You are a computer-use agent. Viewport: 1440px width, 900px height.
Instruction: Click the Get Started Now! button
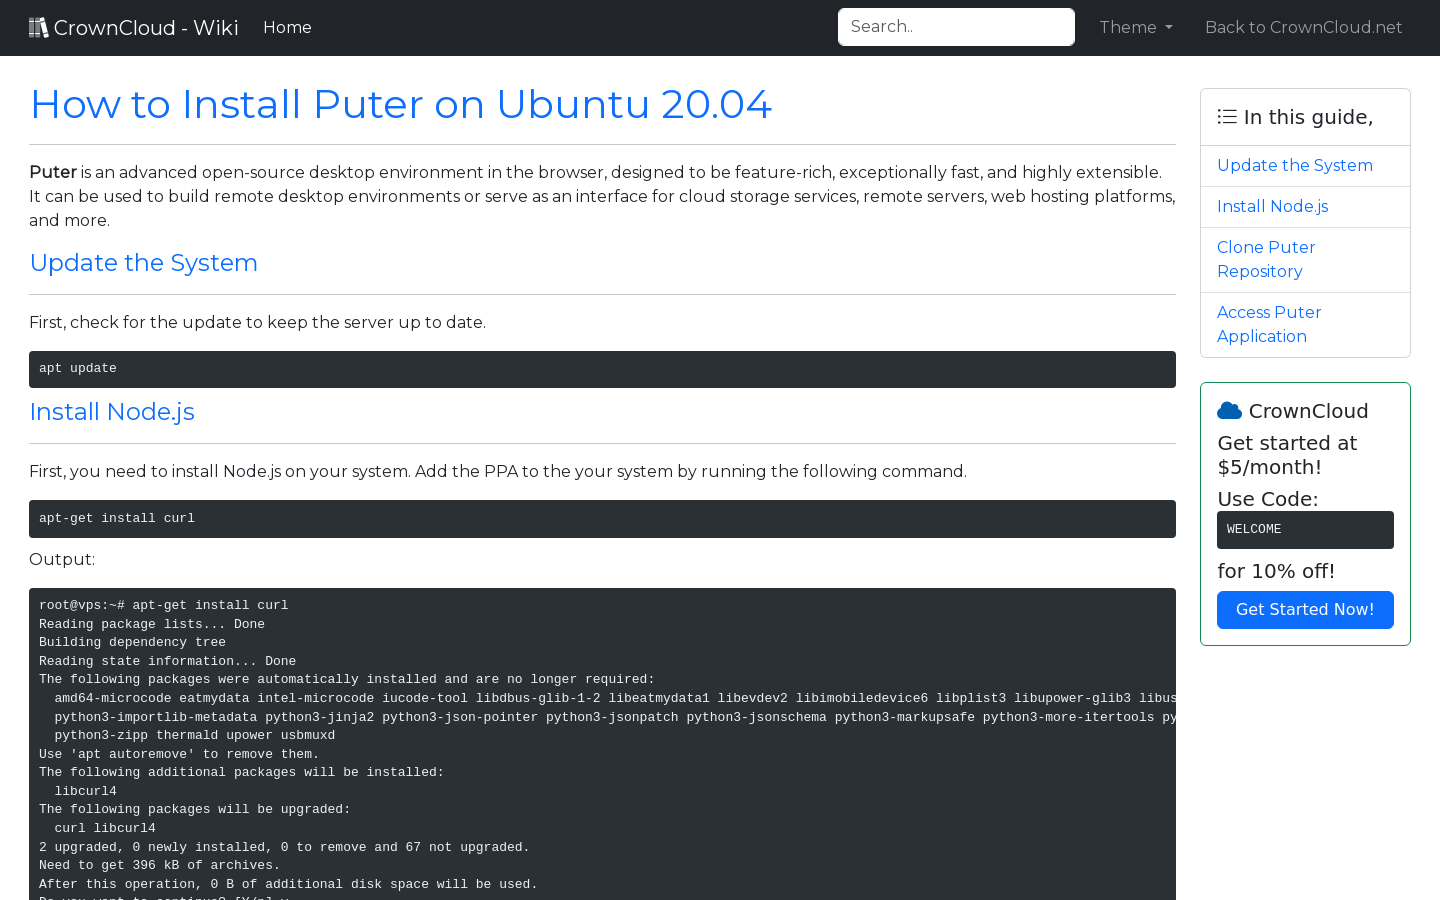click(1305, 610)
